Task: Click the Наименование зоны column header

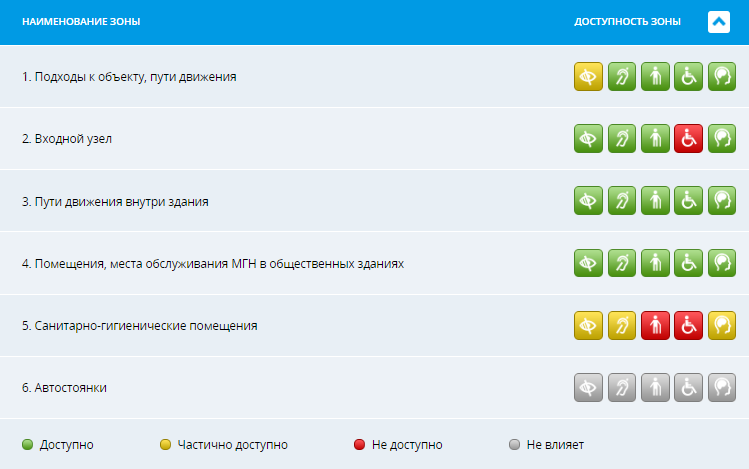Action: [x=81, y=21]
